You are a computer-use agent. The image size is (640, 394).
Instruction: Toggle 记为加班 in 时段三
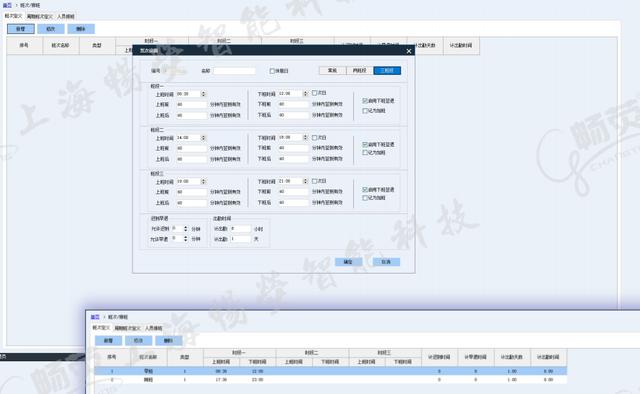365,198
